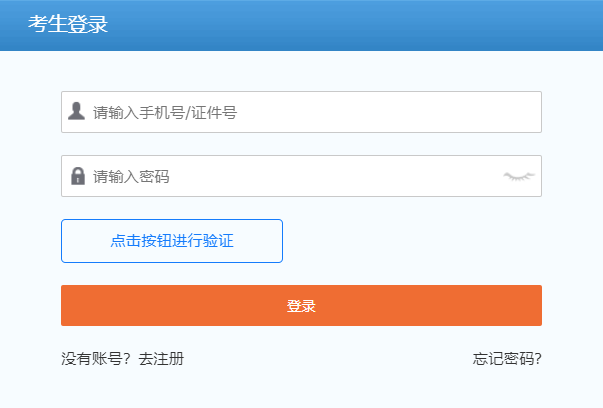Click the padlock icon in password field

pos(78,176)
